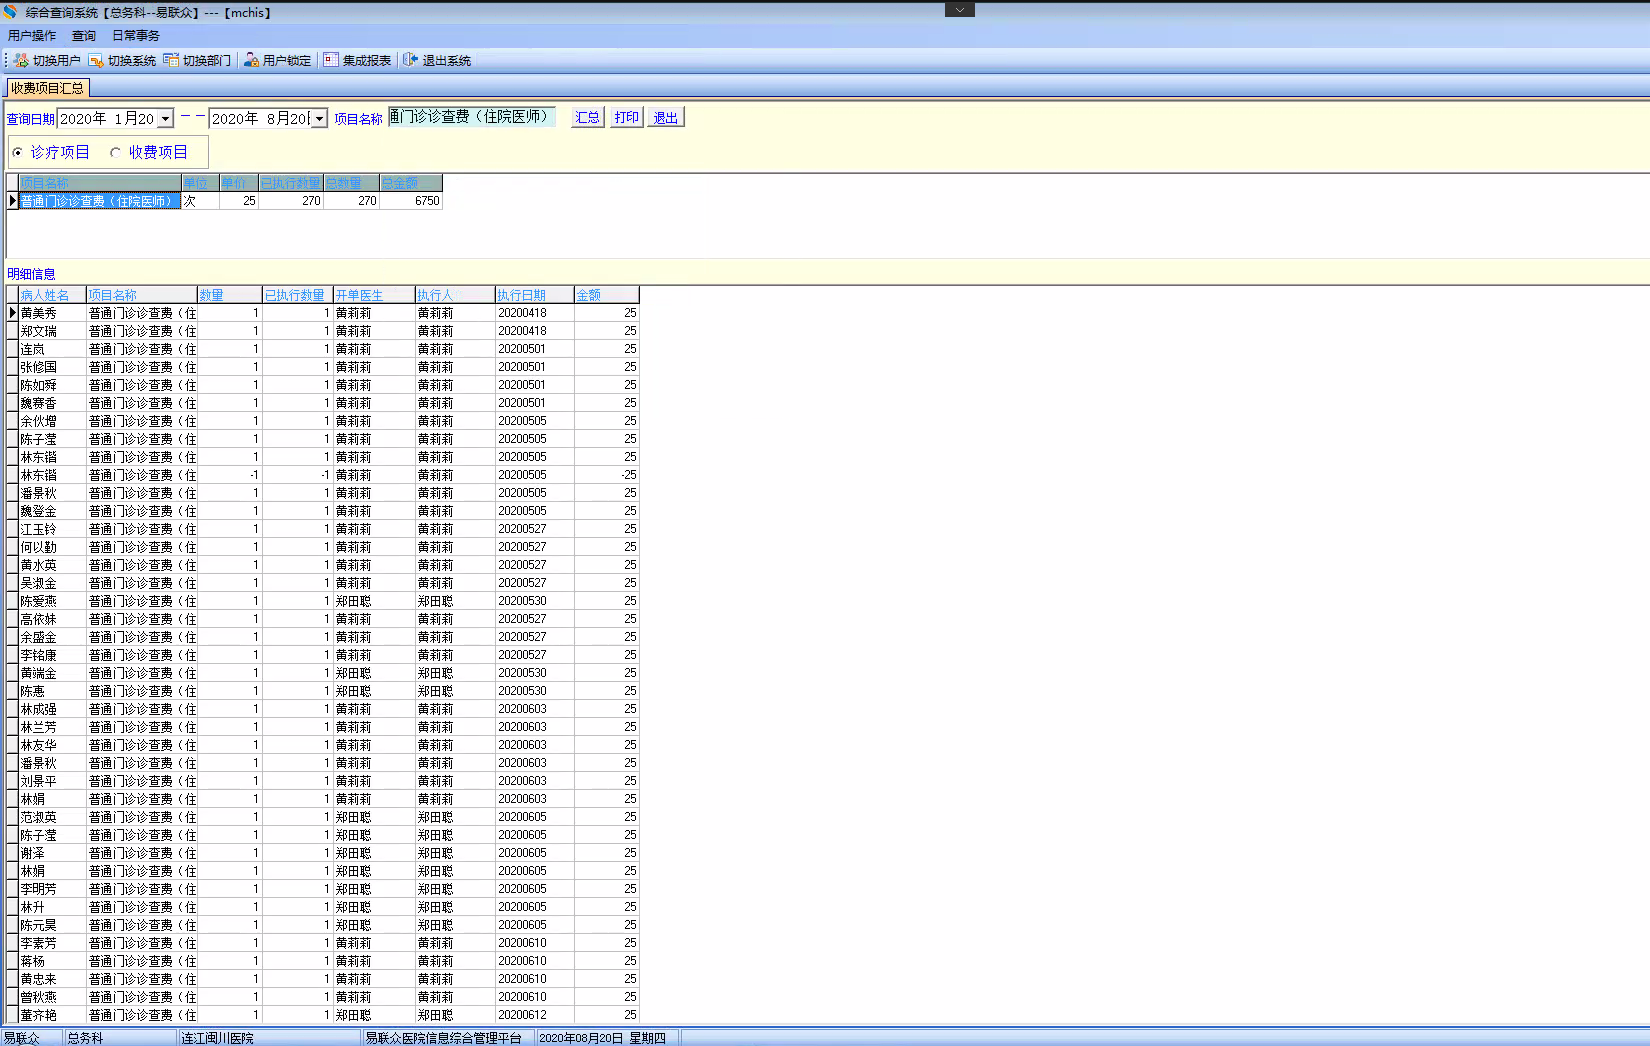This screenshot has width=1650, height=1046.
Task: Open the 用户操作 menu
Action: coord(32,36)
